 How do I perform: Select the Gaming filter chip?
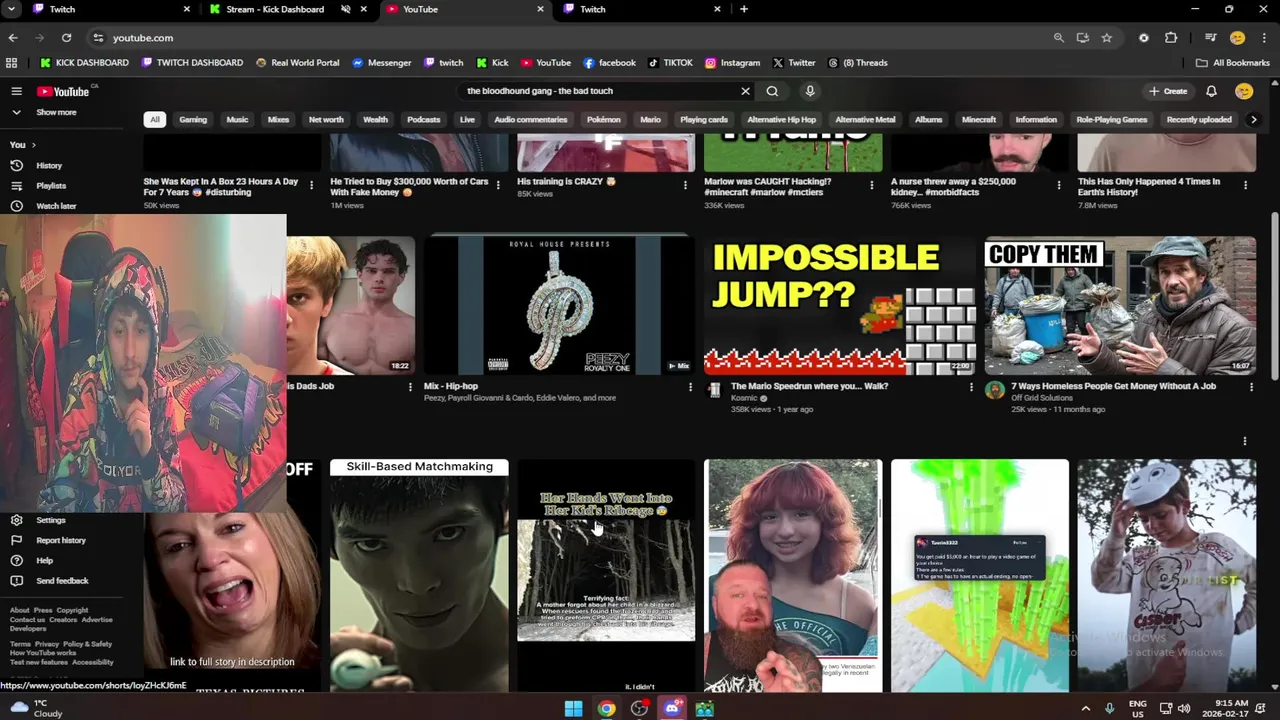(x=193, y=120)
